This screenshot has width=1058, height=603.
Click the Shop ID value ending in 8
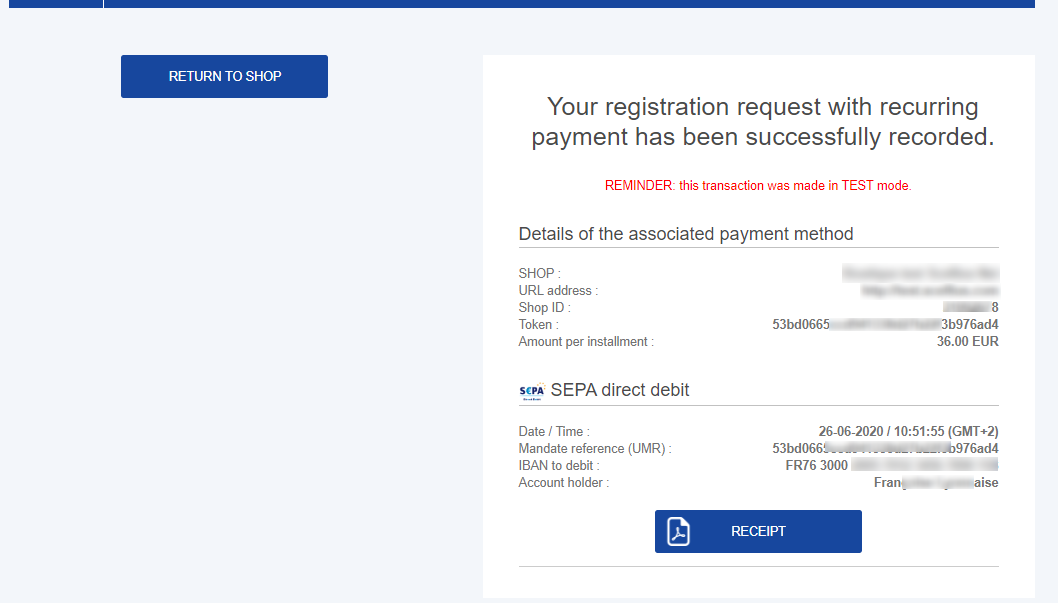[970, 308]
